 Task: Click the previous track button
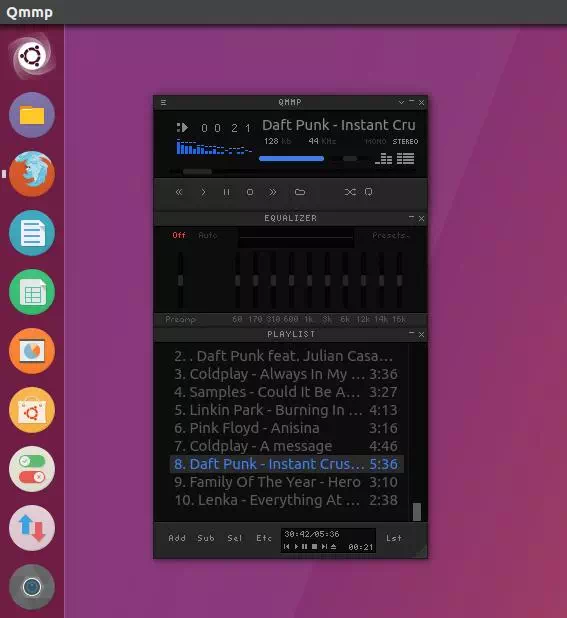pyautogui.click(x=179, y=192)
